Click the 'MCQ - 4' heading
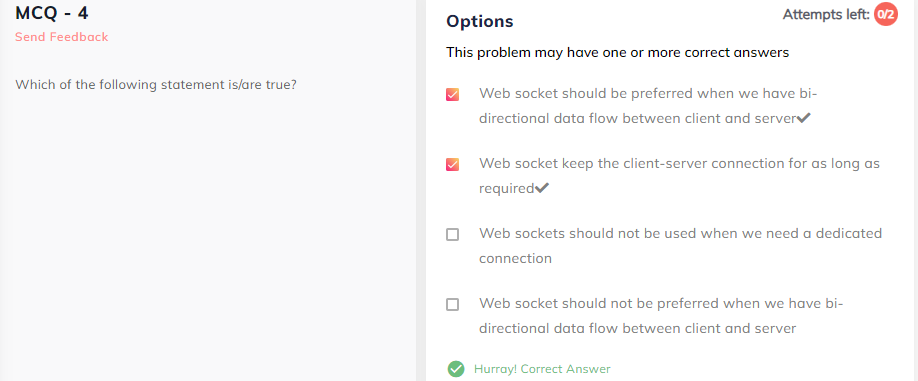This screenshot has height=381, width=918. tap(52, 12)
